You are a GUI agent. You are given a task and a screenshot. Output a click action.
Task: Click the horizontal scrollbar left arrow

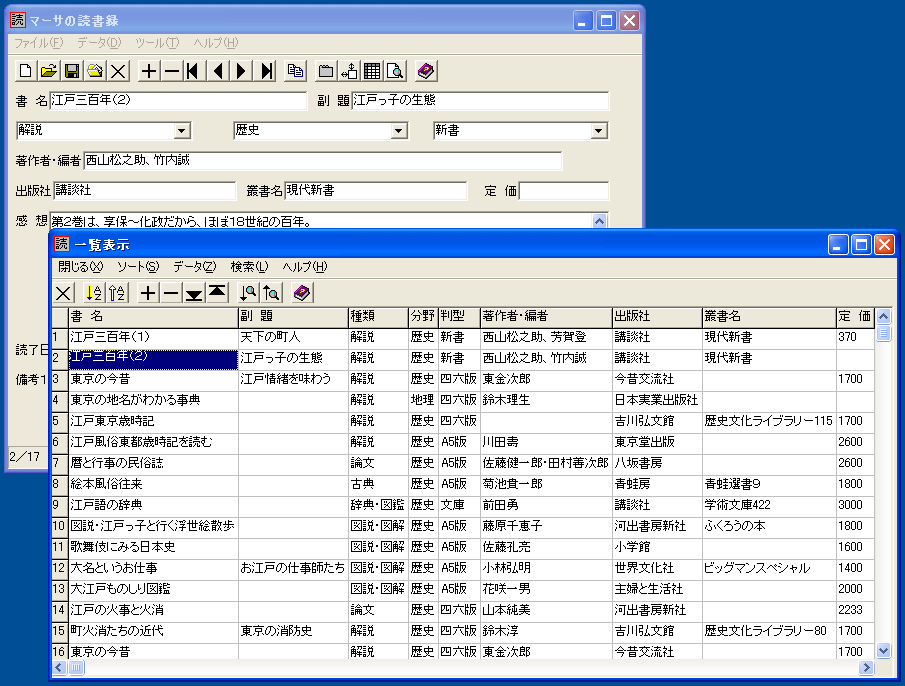(59, 668)
